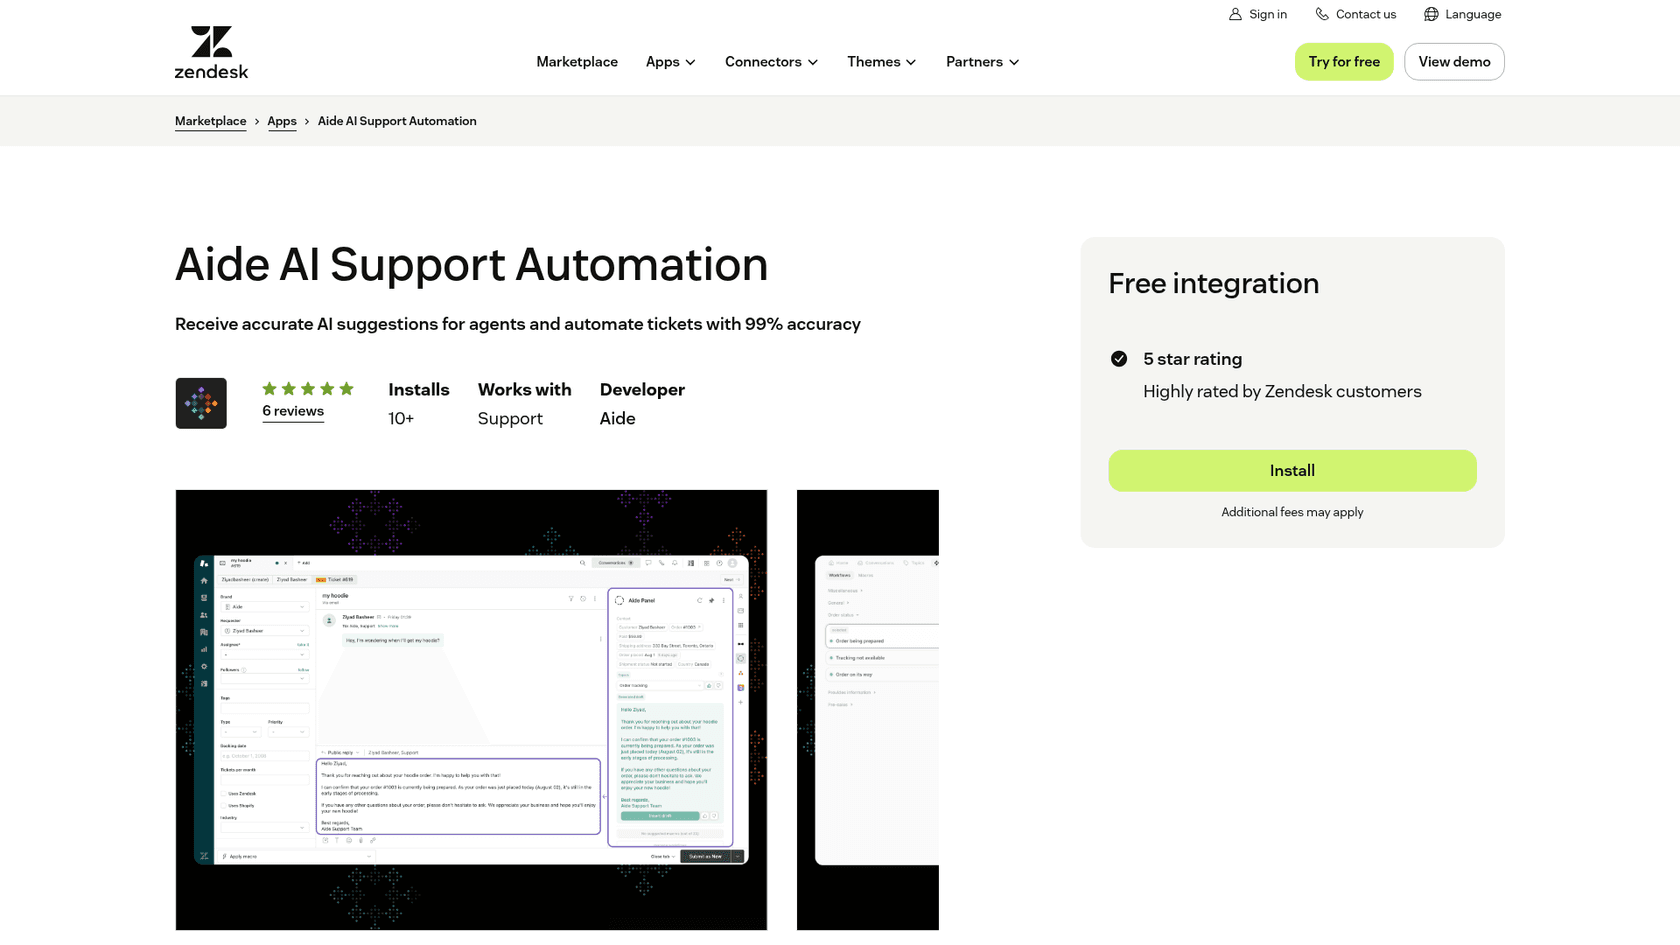1680x945 pixels.
Task: Click the 'Free integration' heading
Action: [x=1214, y=284]
